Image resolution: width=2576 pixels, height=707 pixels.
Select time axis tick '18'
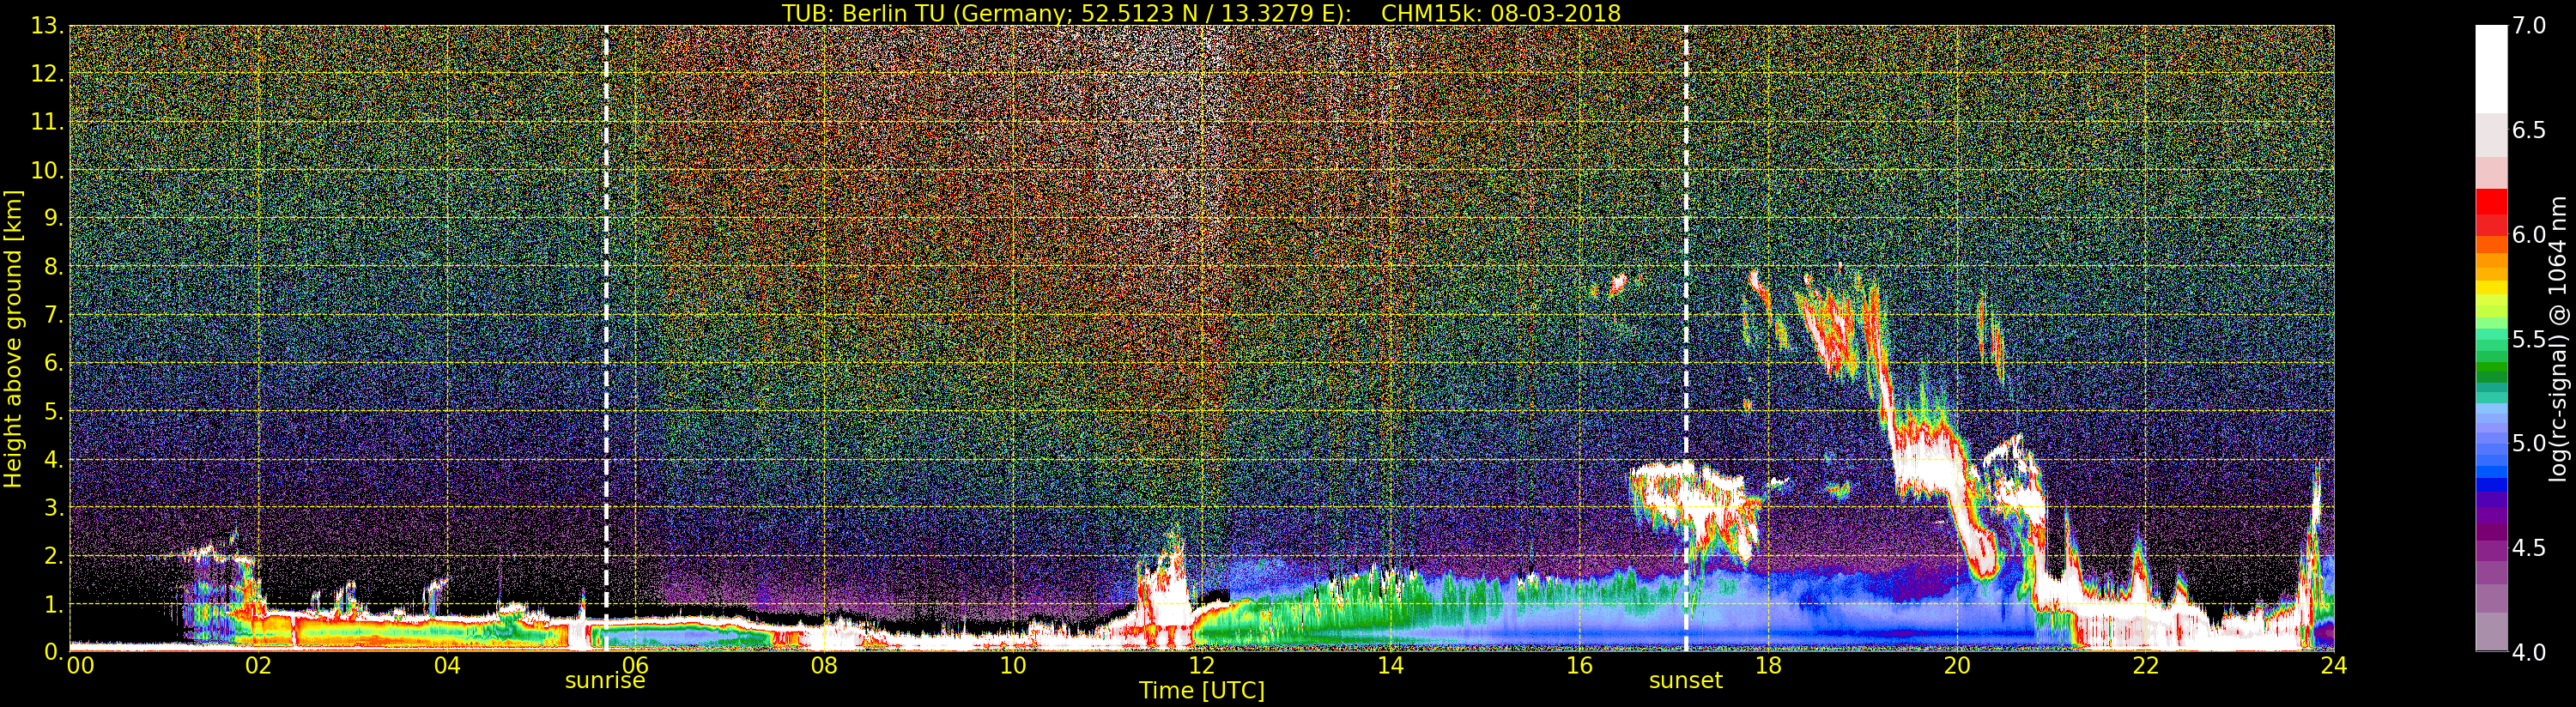click(x=1768, y=666)
